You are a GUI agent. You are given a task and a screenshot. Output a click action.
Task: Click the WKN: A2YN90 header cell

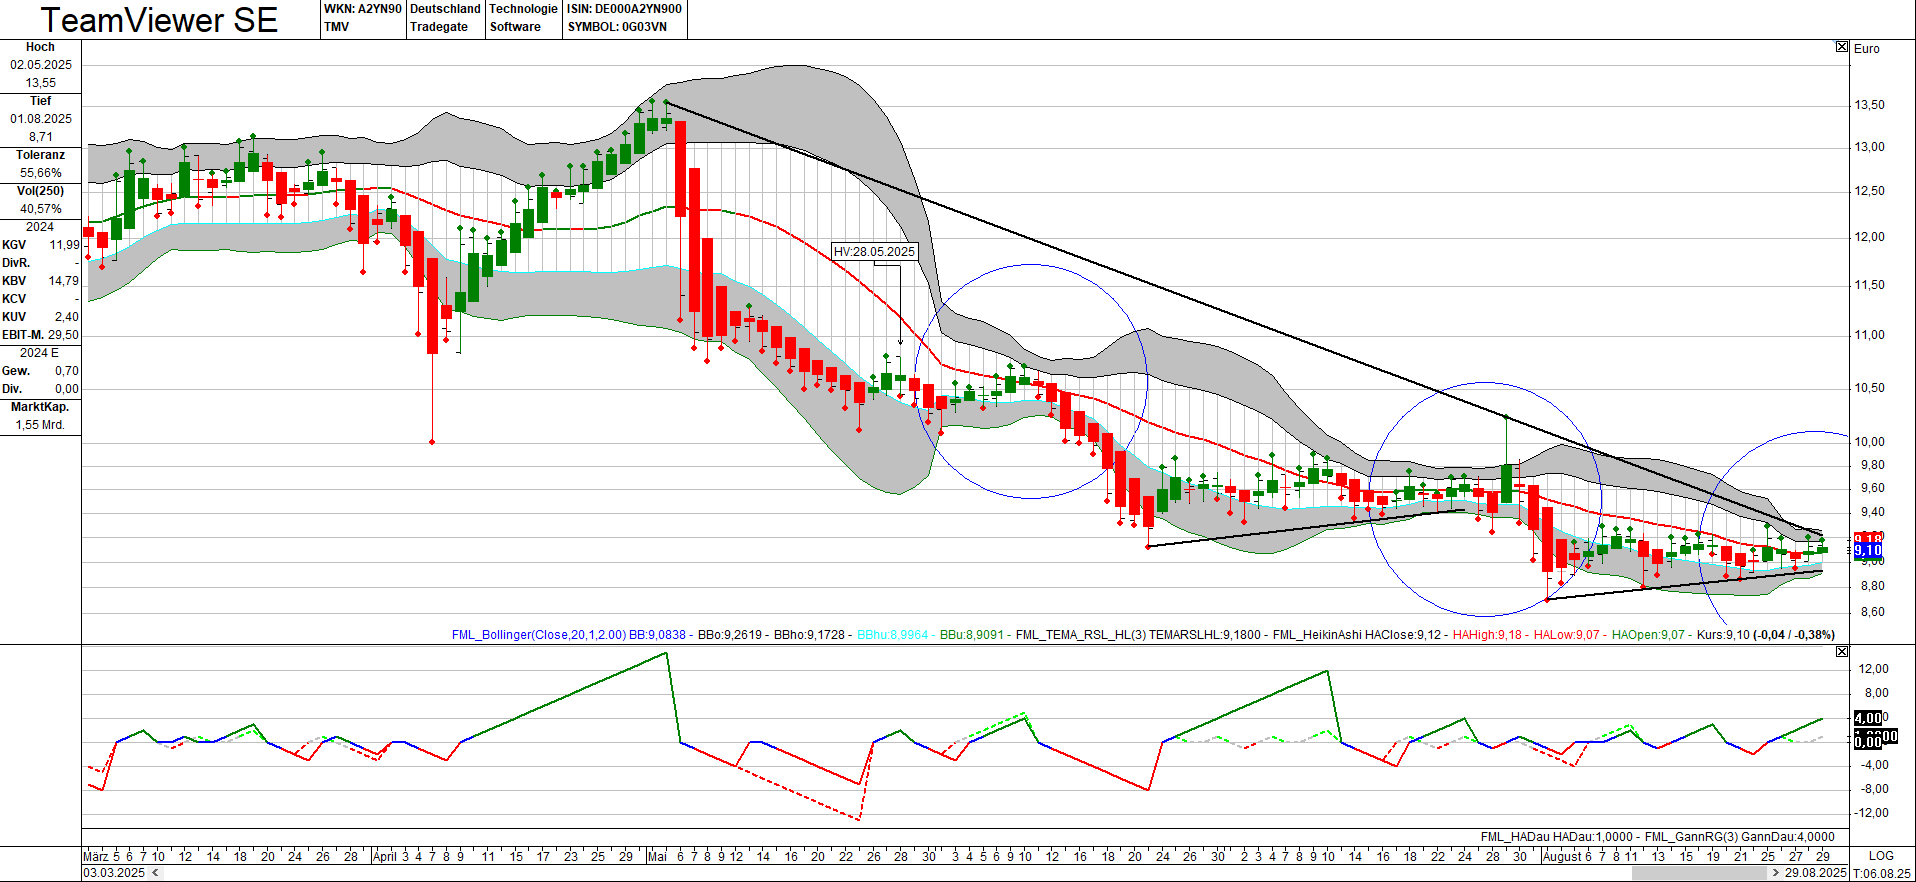tap(363, 9)
